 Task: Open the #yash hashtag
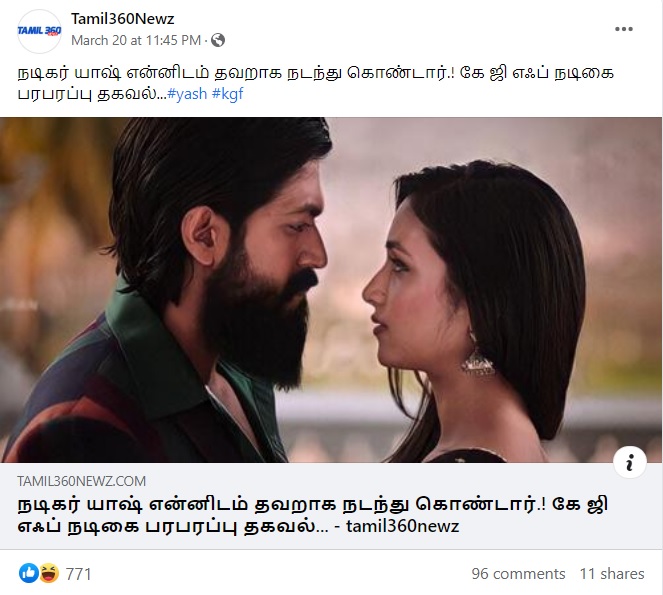coord(187,93)
